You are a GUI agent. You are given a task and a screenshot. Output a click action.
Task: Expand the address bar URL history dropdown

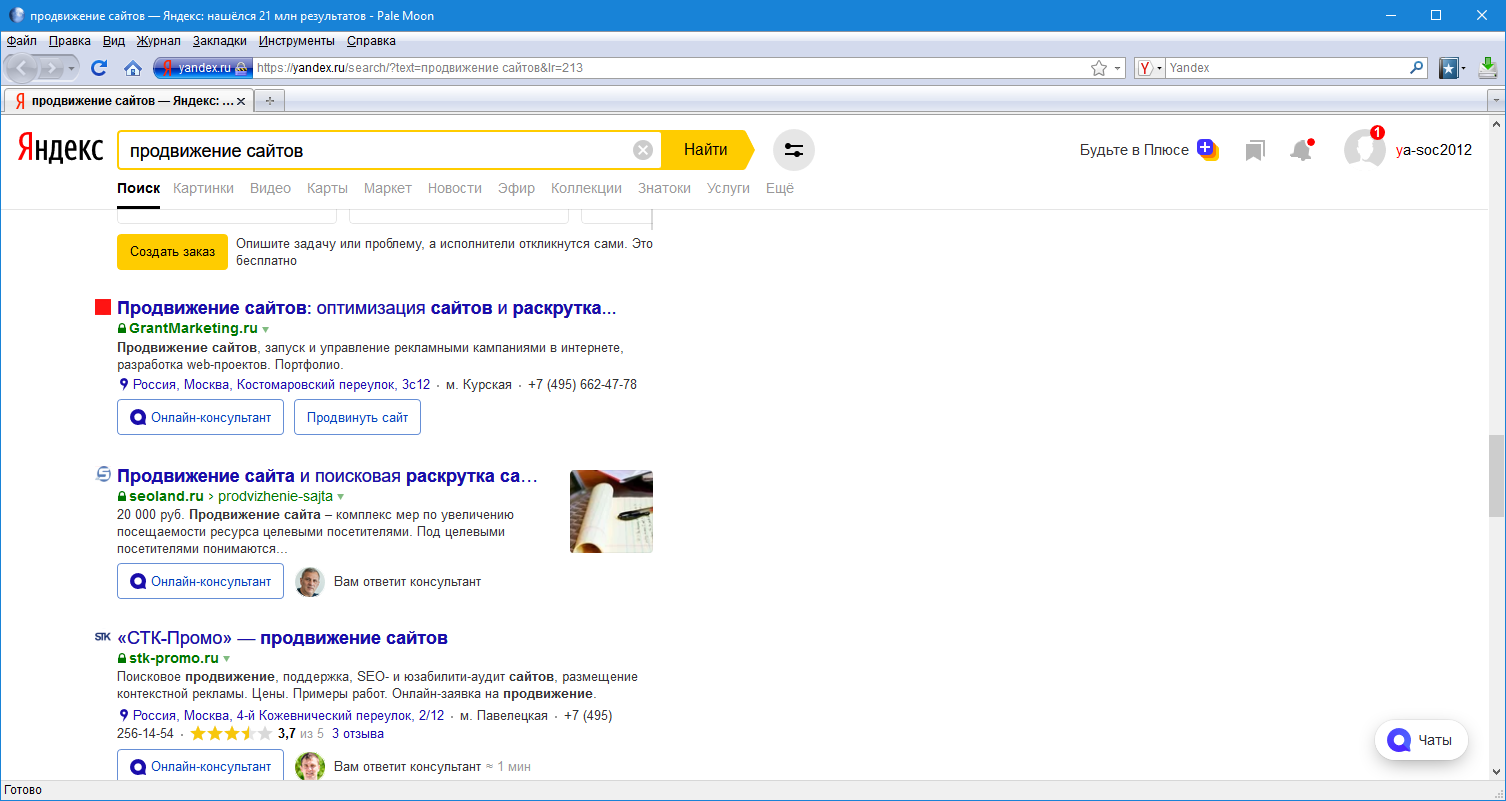[1119, 68]
